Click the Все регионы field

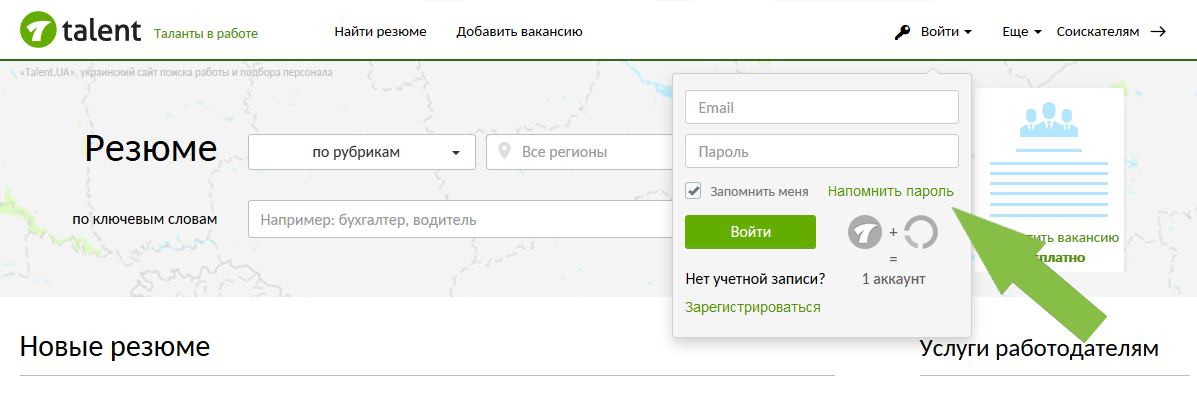[580, 152]
